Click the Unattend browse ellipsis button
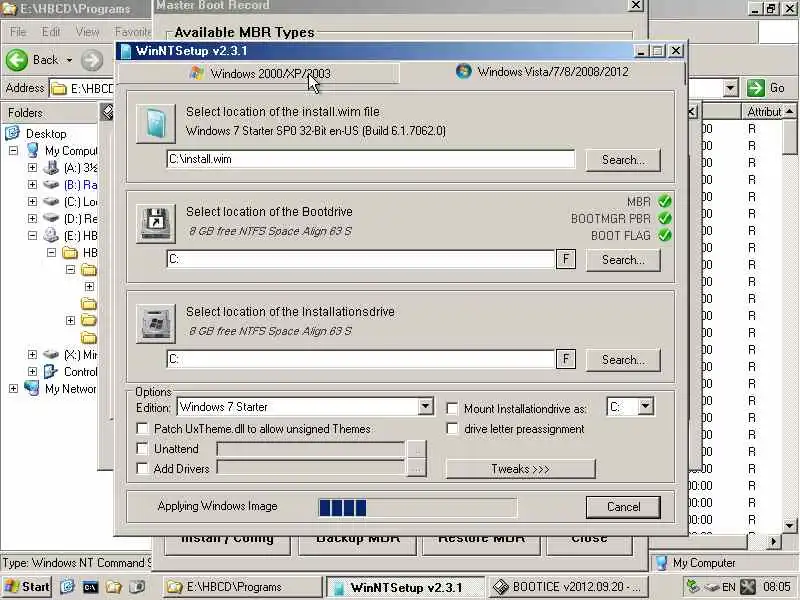This screenshot has width=800, height=600. click(417, 449)
